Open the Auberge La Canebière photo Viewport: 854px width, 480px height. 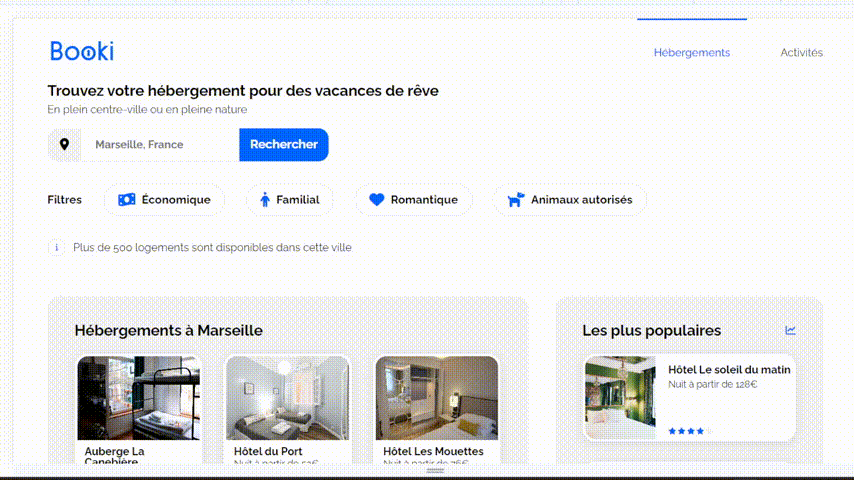(x=138, y=398)
